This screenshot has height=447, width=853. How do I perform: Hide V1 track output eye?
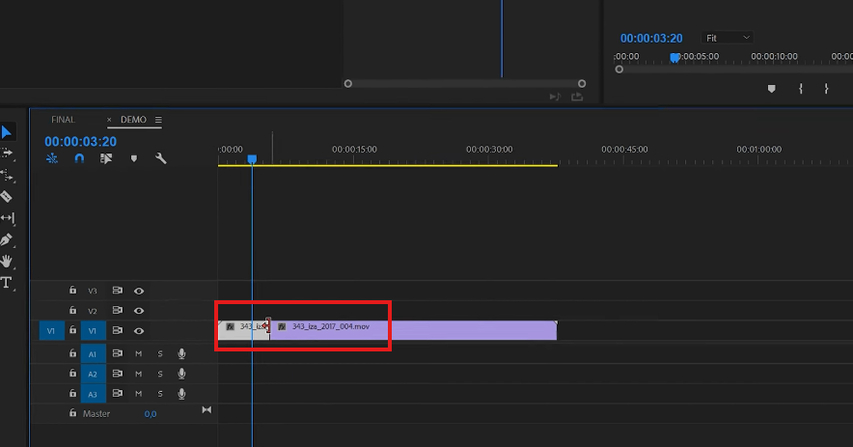(139, 331)
